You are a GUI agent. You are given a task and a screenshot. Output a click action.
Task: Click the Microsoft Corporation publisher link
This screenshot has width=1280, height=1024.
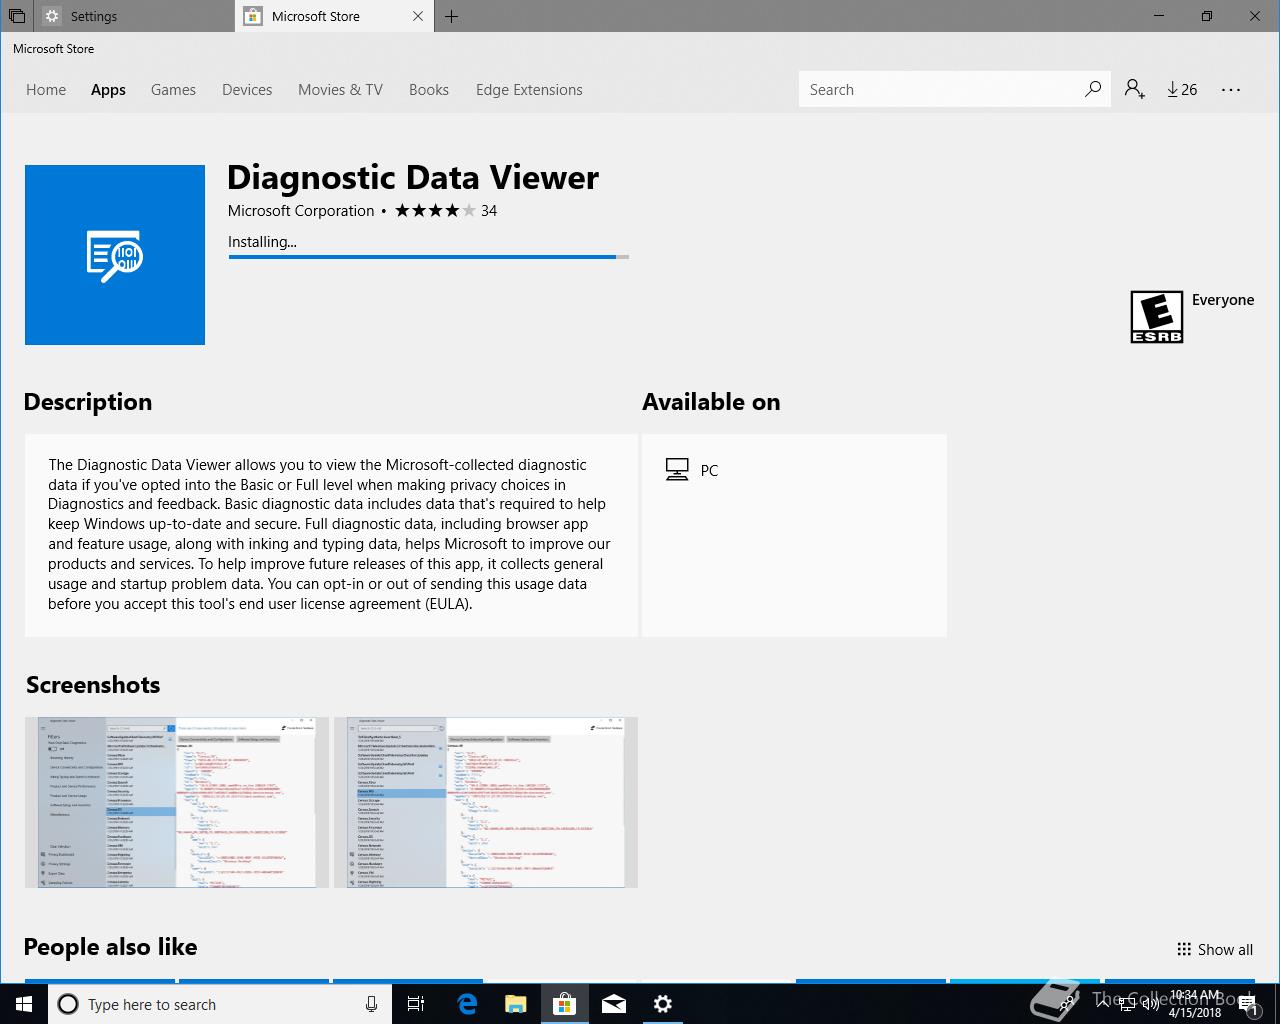301,211
